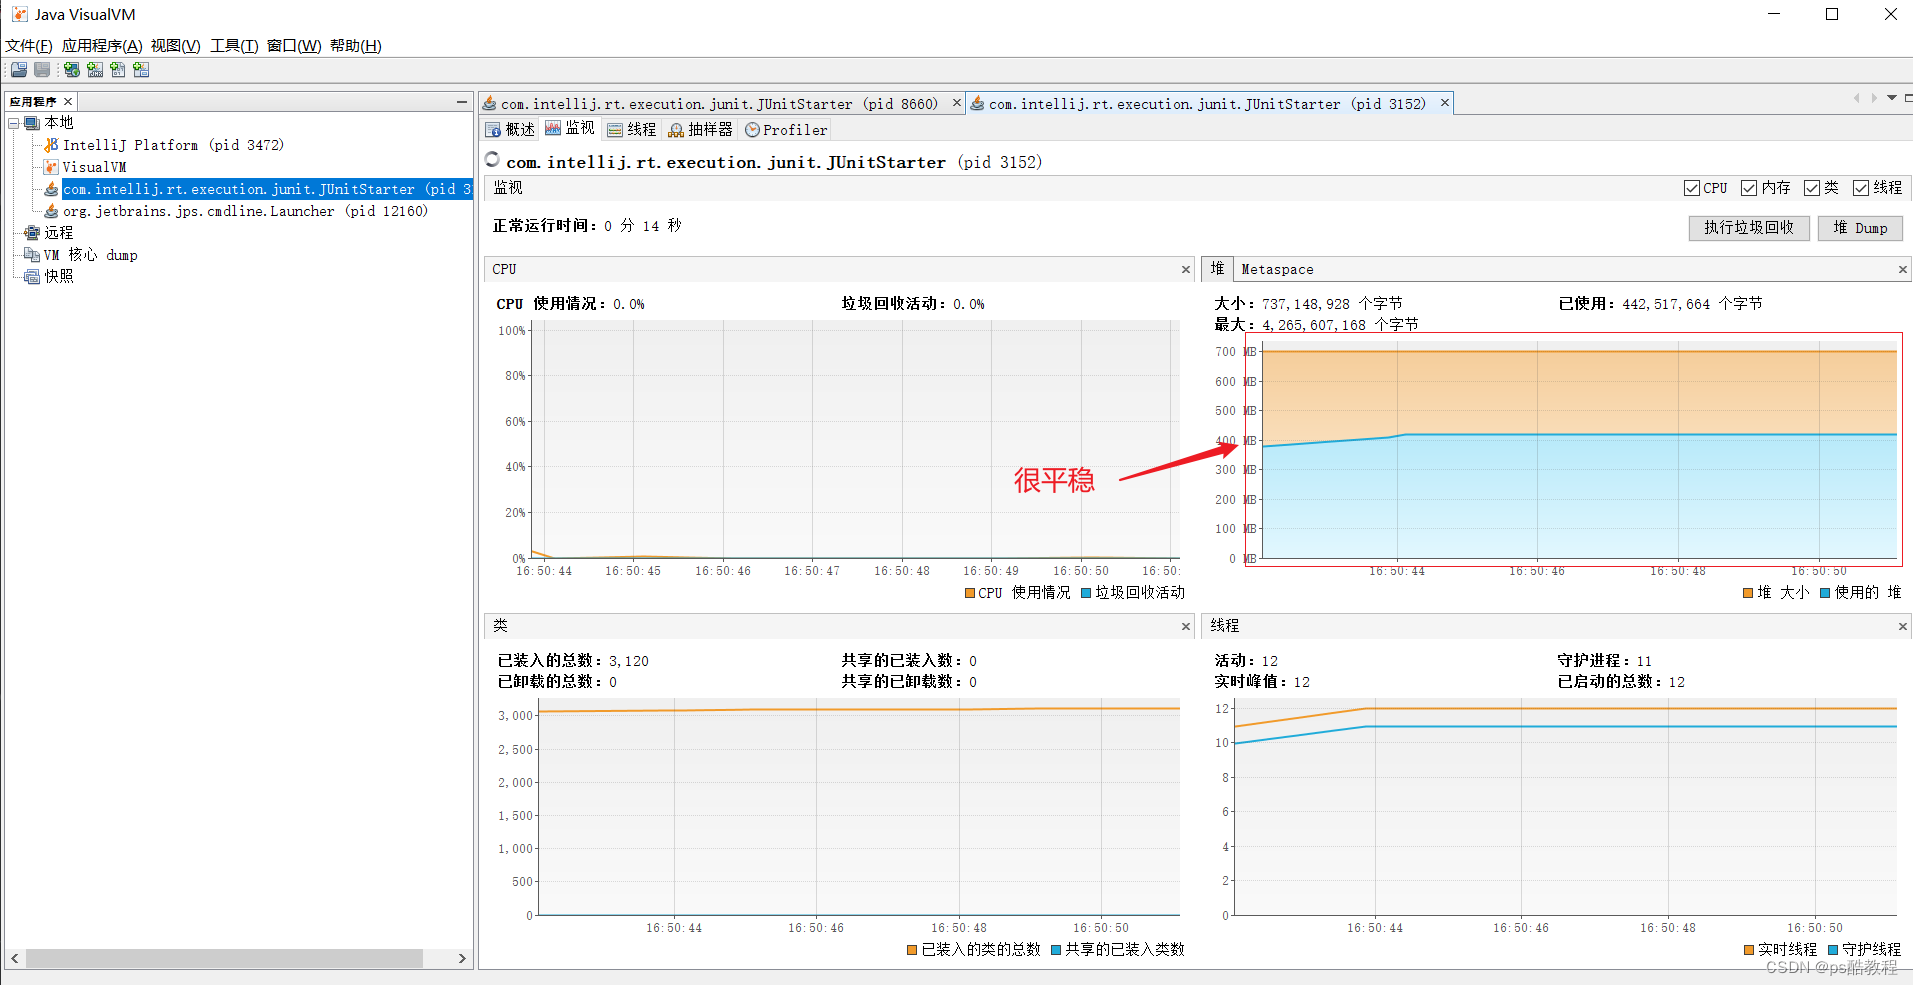Click the side panel scroll right arrow
Viewport: 1913px width, 985px height.
click(x=462, y=958)
